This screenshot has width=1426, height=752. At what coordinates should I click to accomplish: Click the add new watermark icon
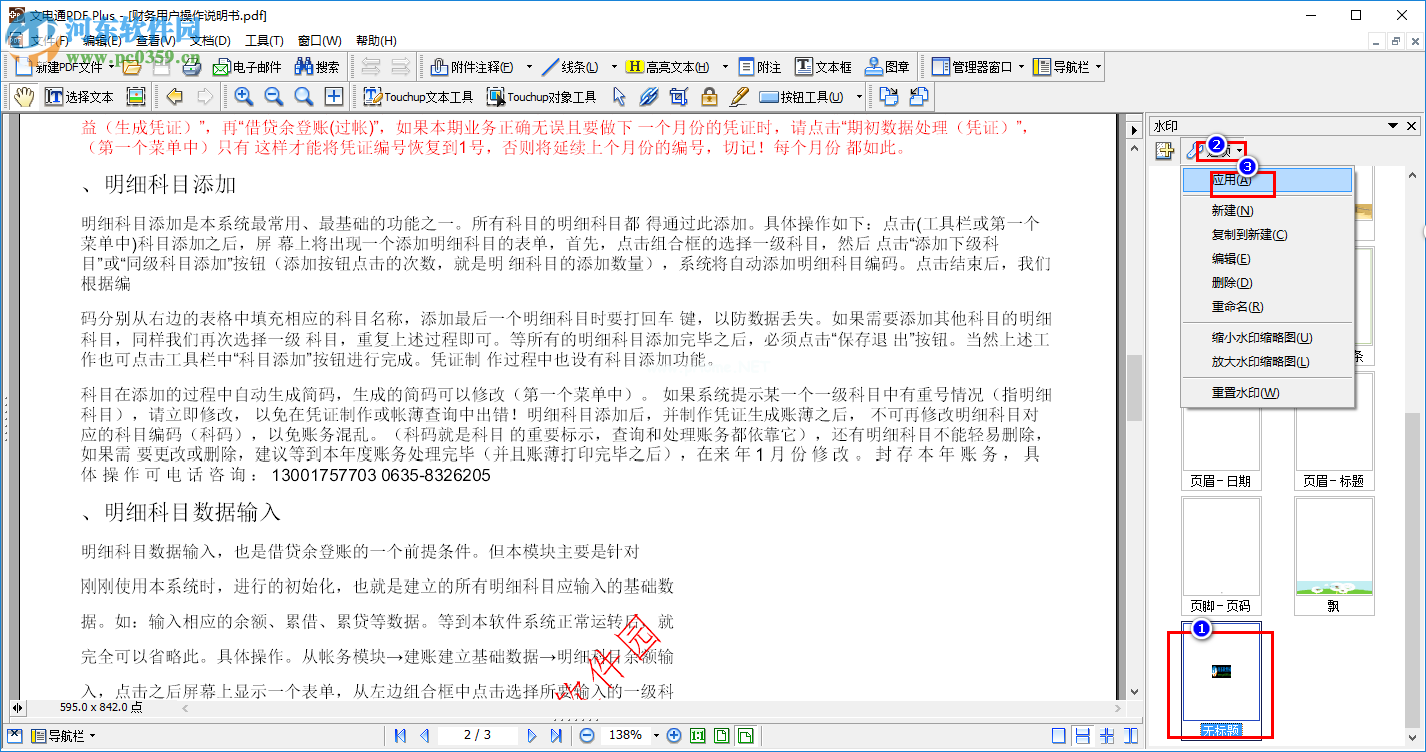[x=1164, y=151]
